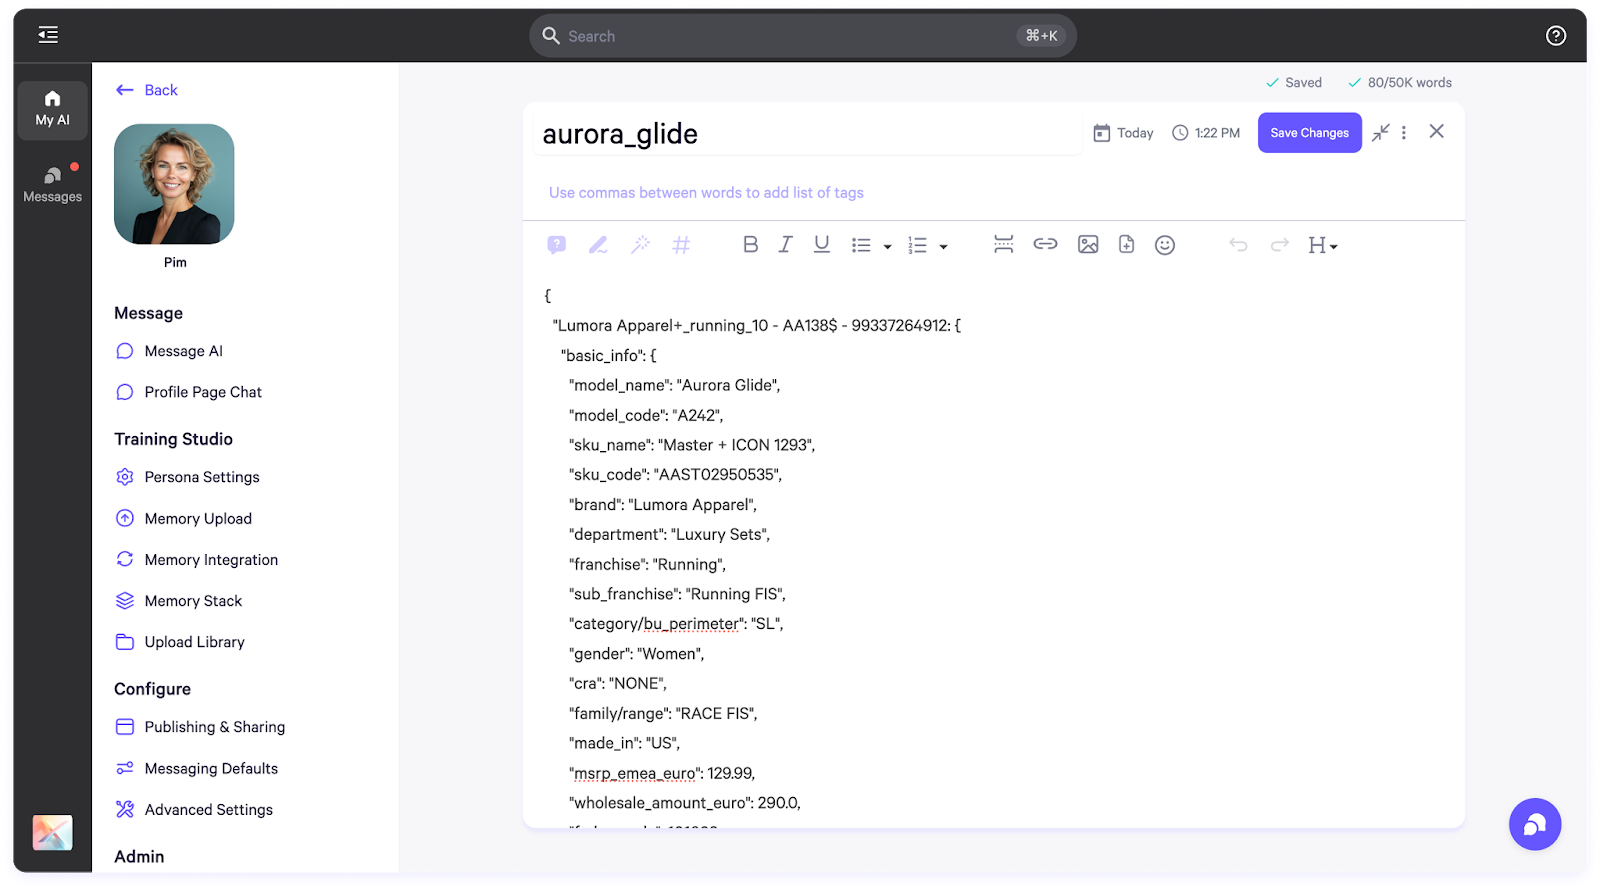Screen dimensions: 1600x890
Task: Insert a bulleted list
Action: pyautogui.click(x=861, y=245)
